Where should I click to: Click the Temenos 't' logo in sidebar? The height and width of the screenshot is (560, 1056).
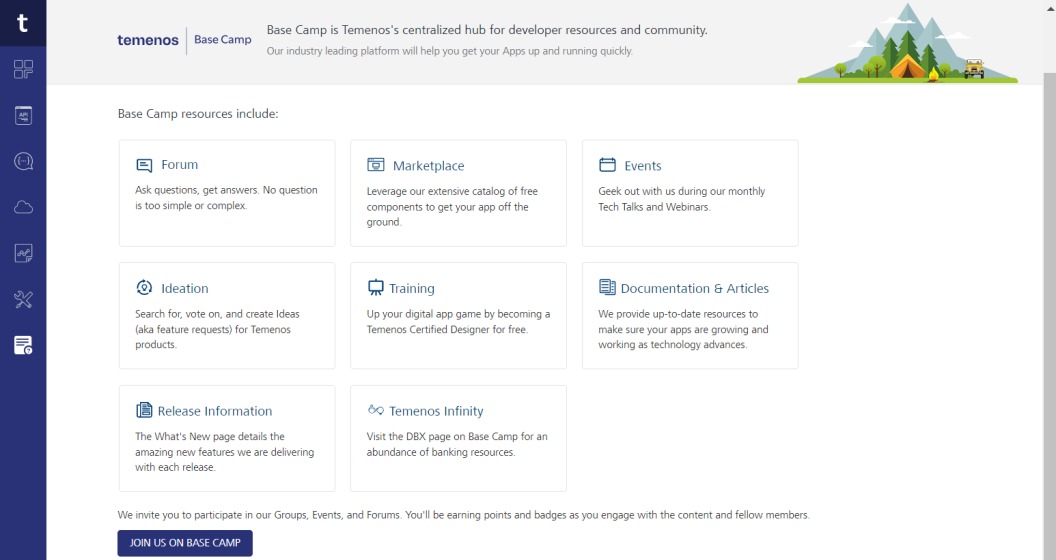point(23,22)
